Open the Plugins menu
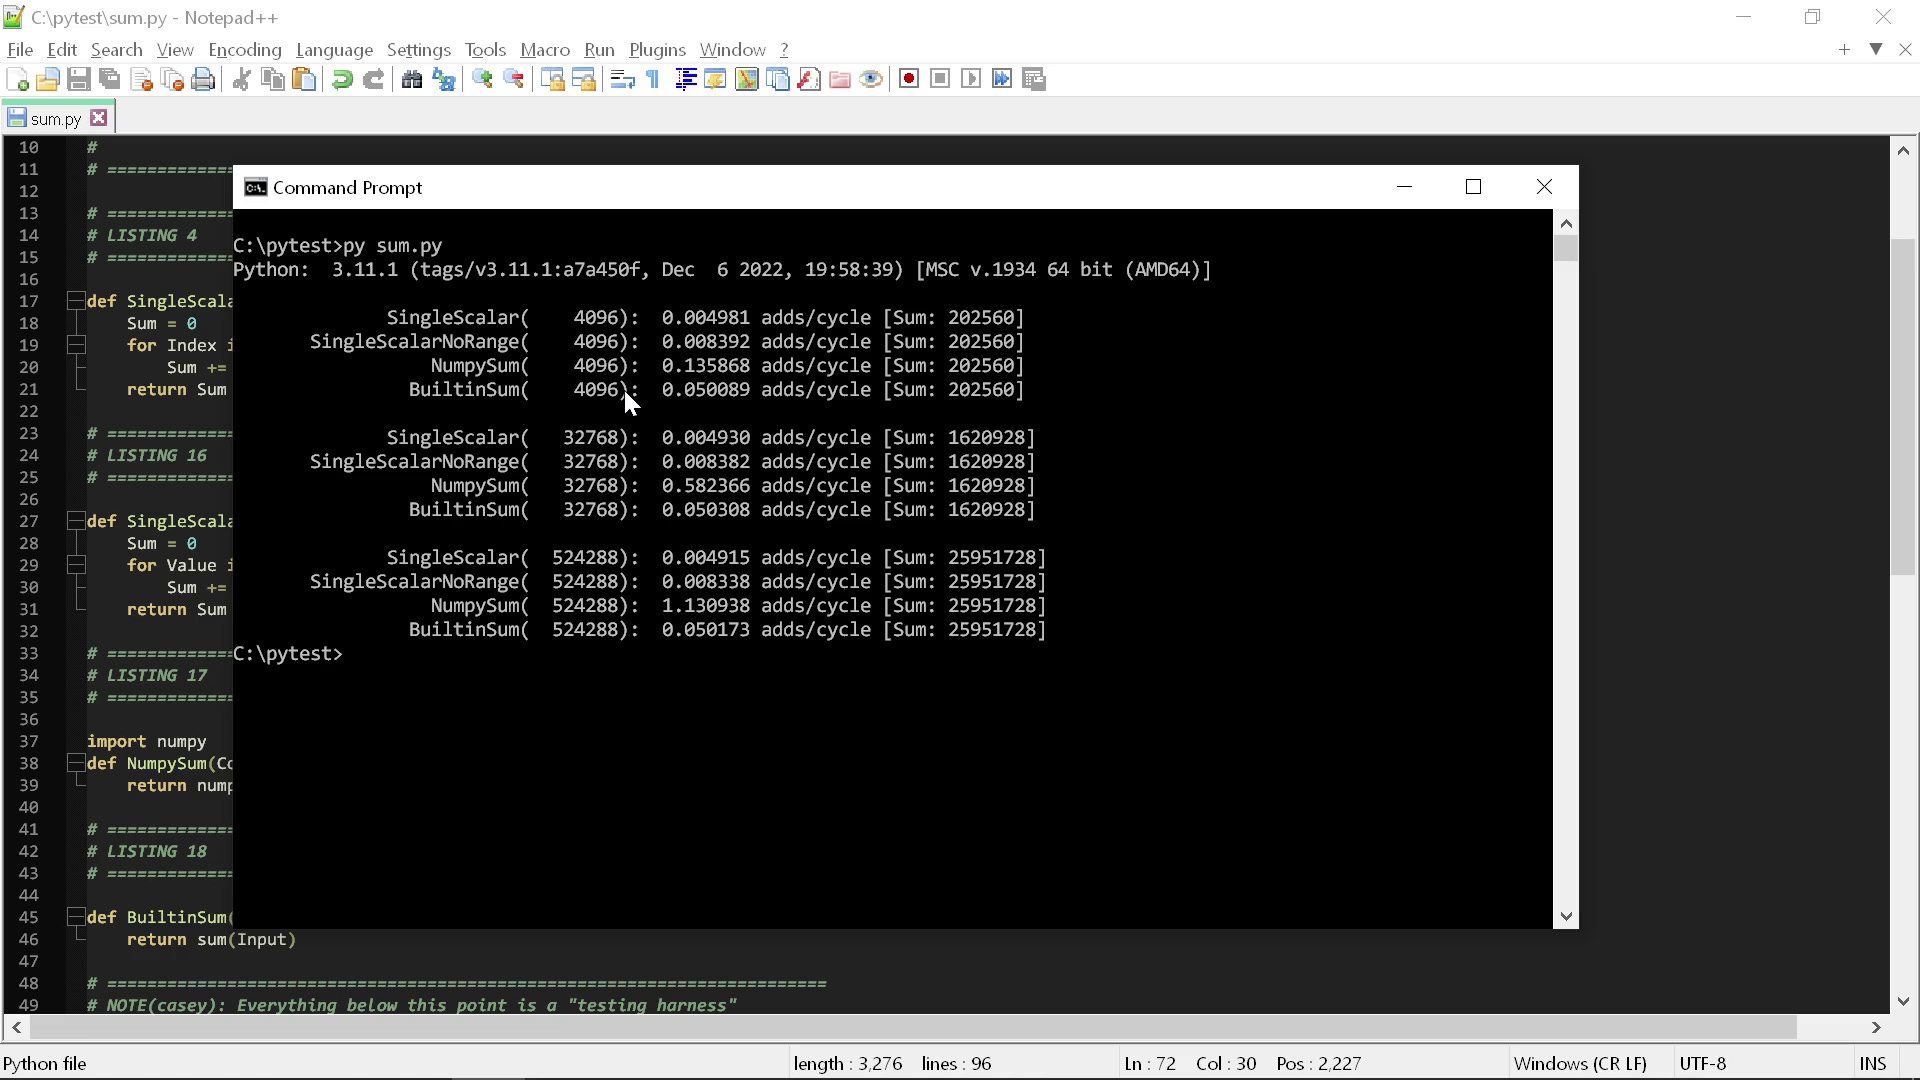Viewport: 1920px width, 1080px height. coord(656,50)
